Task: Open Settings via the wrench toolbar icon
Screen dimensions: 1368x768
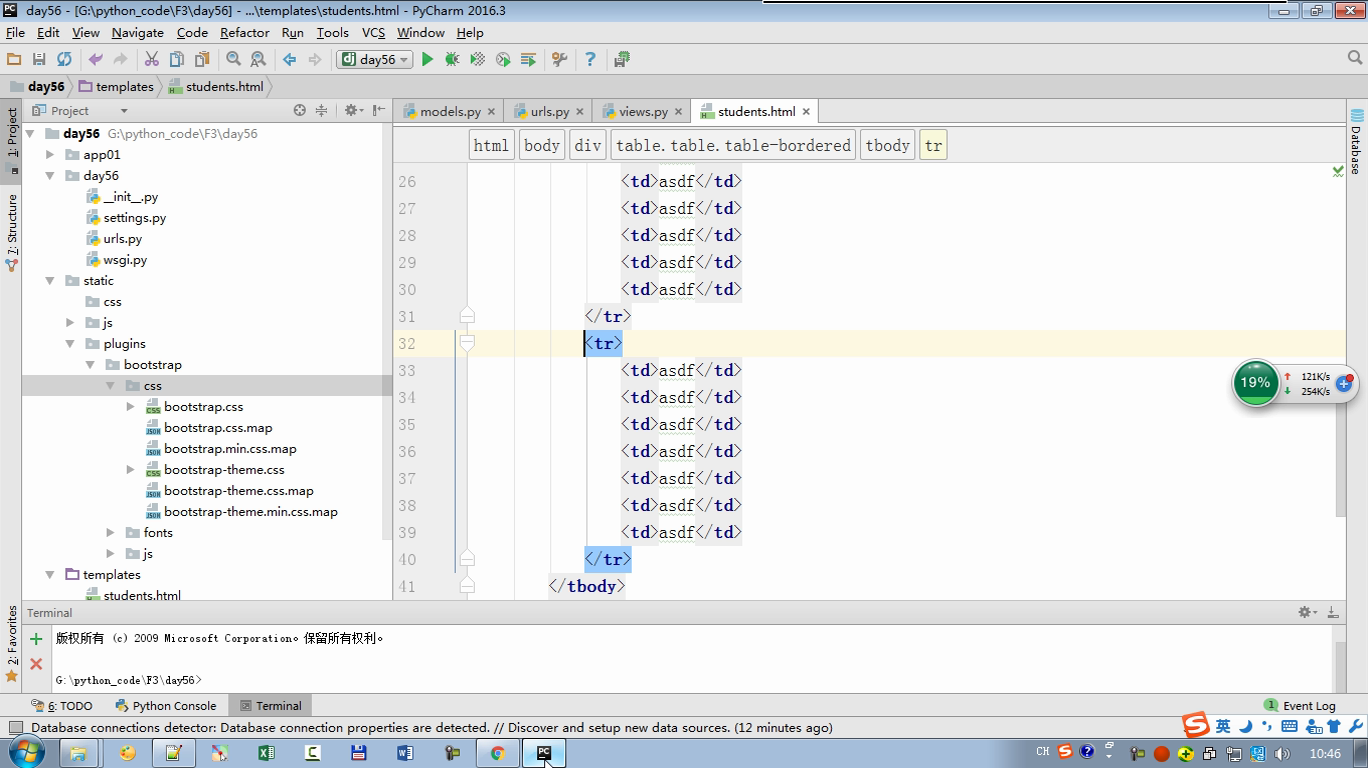Action: click(560, 60)
